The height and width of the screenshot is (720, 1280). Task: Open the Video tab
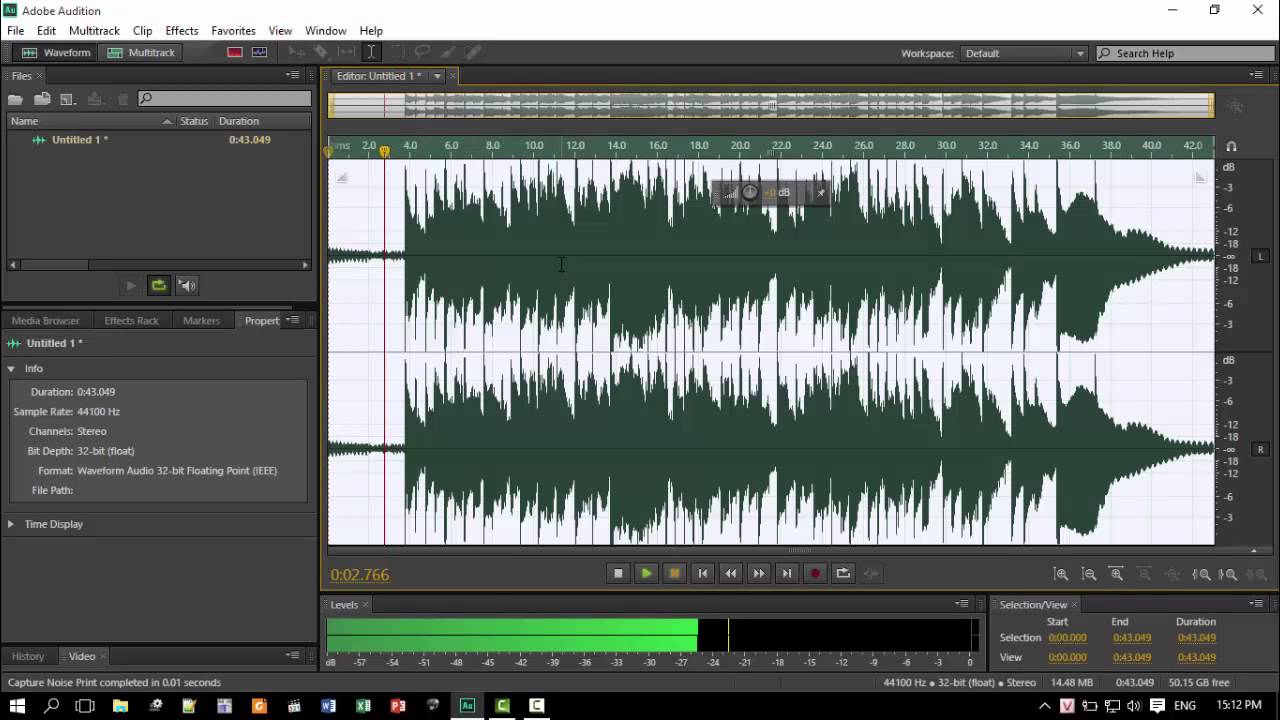tap(82, 656)
